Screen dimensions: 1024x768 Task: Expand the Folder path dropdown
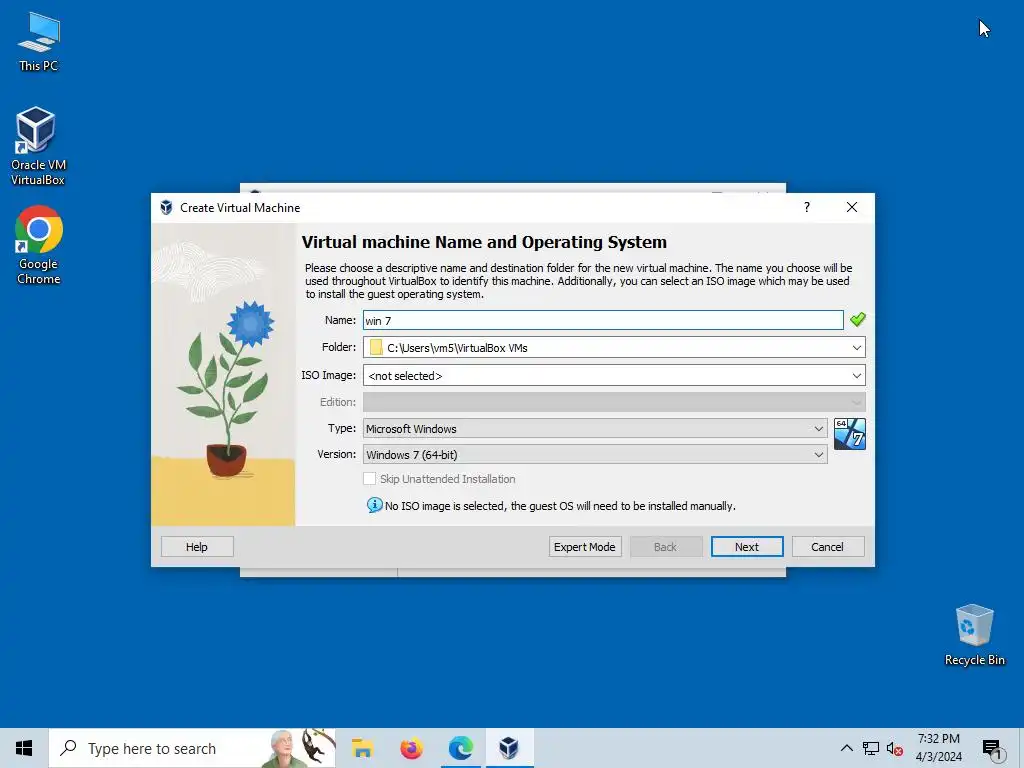(x=857, y=347)
